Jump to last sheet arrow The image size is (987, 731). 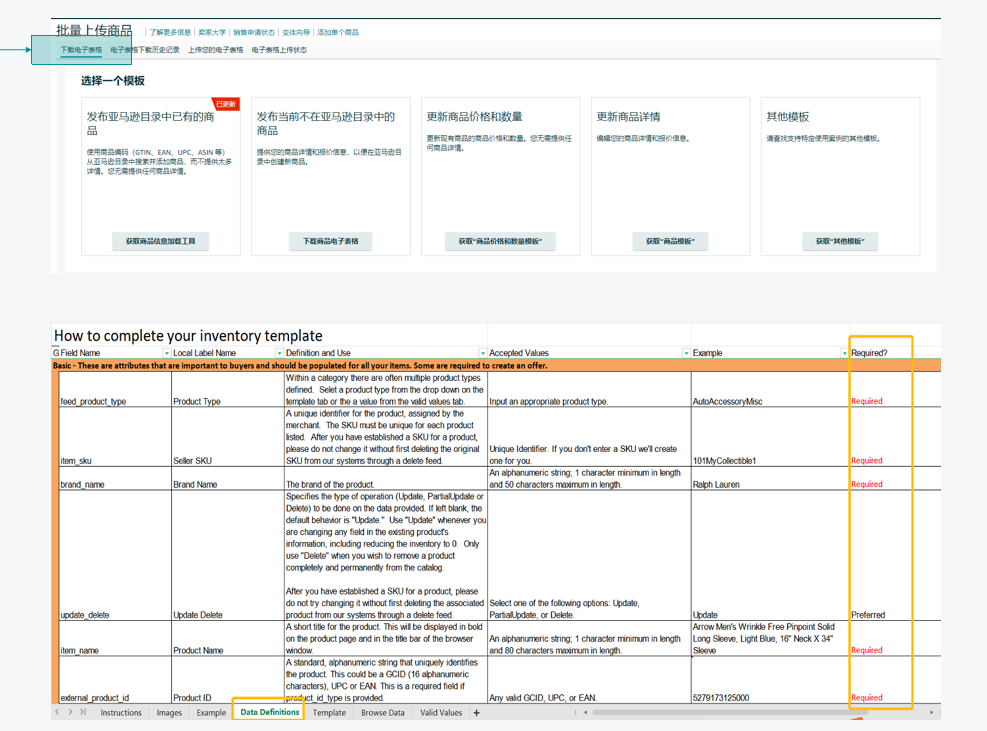coord(82,712)
